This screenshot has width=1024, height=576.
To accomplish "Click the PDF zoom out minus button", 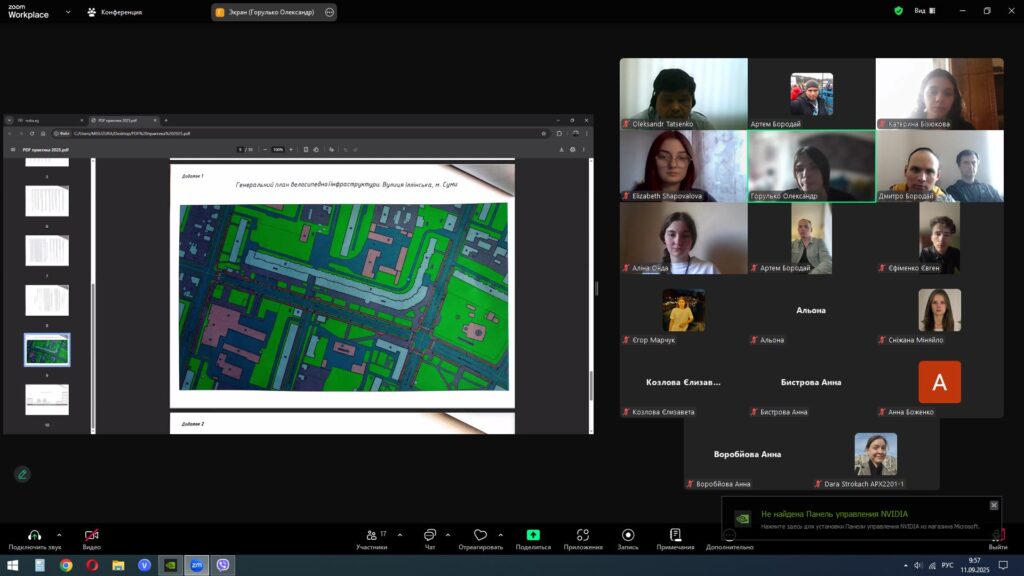I will pos(264,150).
